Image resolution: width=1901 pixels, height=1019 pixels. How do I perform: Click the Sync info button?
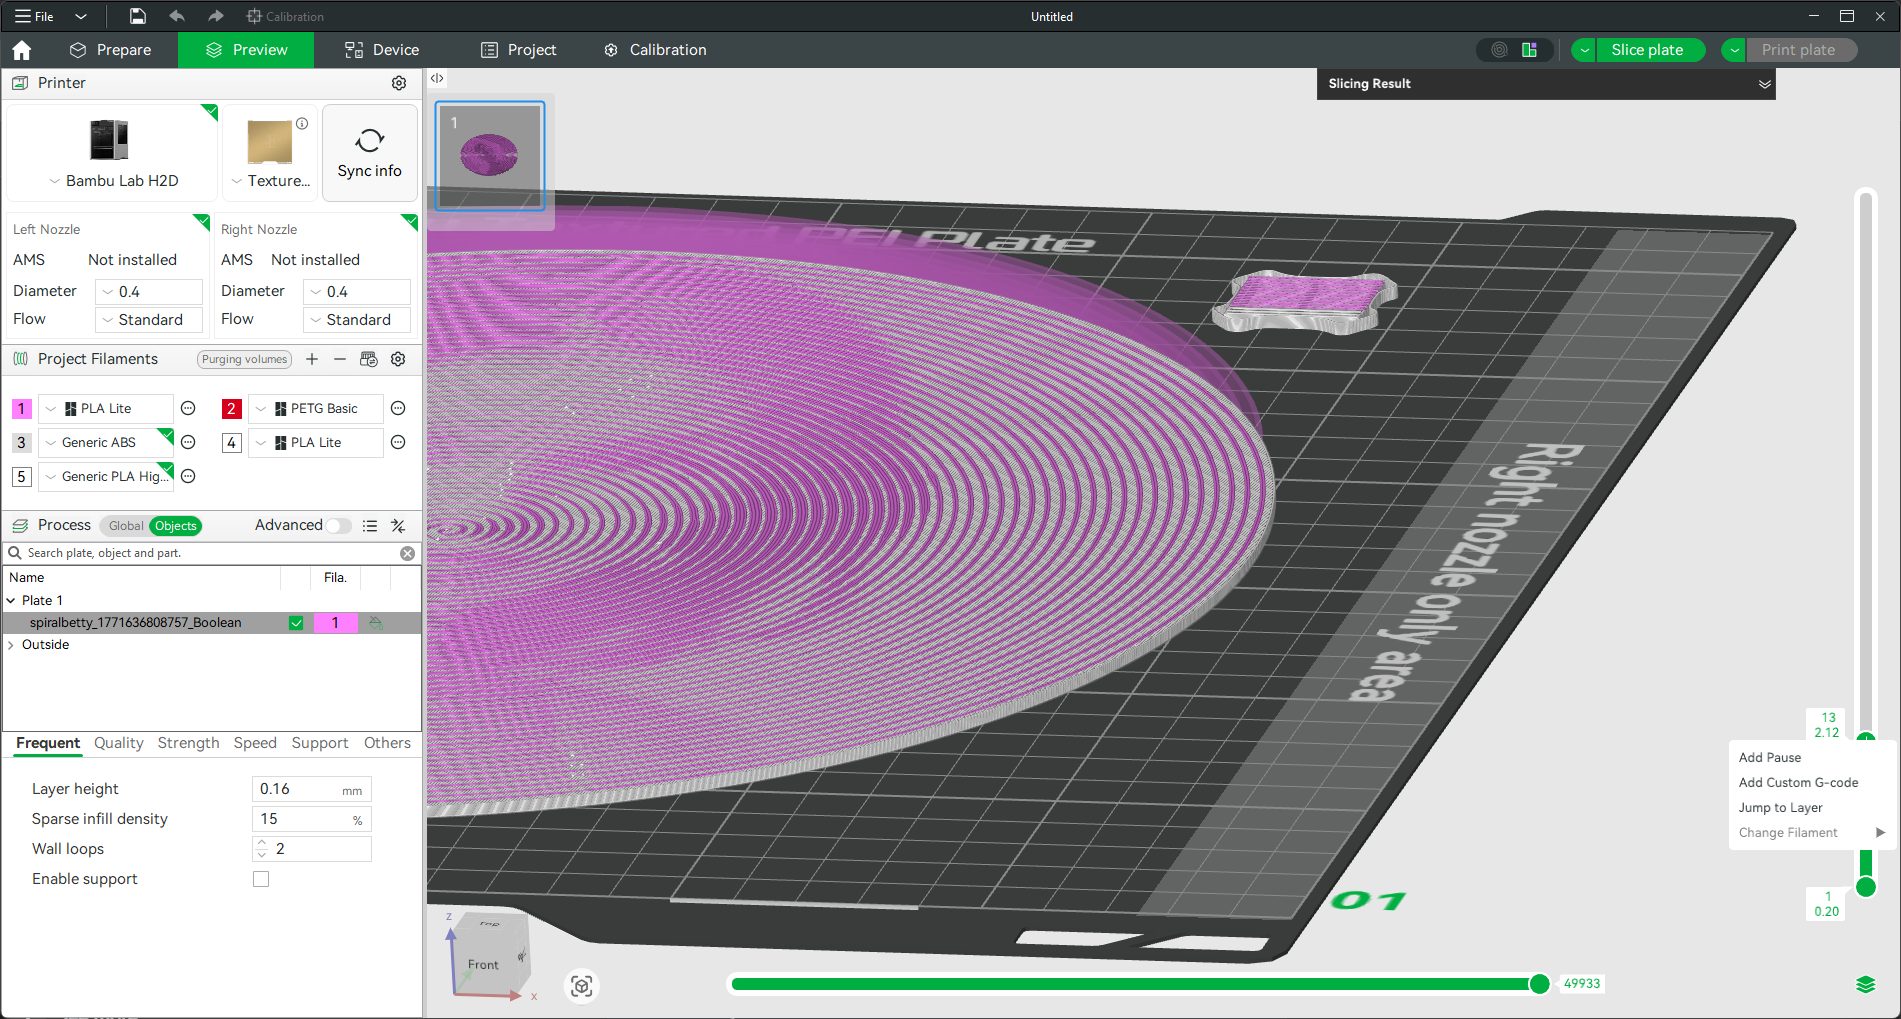tap(369, 153)
